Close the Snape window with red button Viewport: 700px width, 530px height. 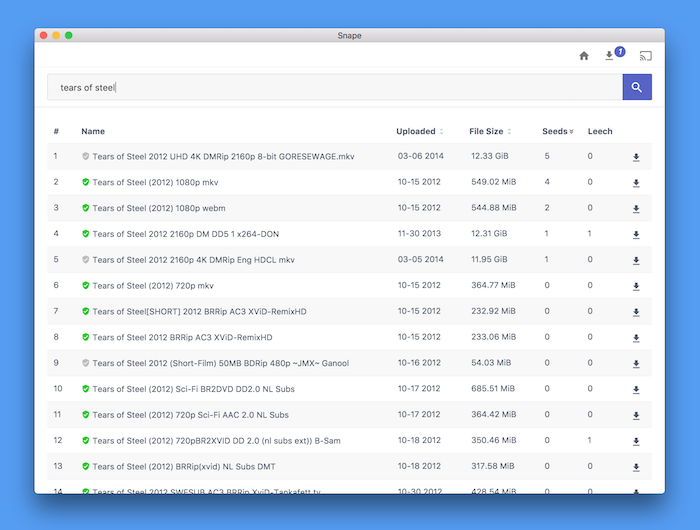click(x=43, y=35)
